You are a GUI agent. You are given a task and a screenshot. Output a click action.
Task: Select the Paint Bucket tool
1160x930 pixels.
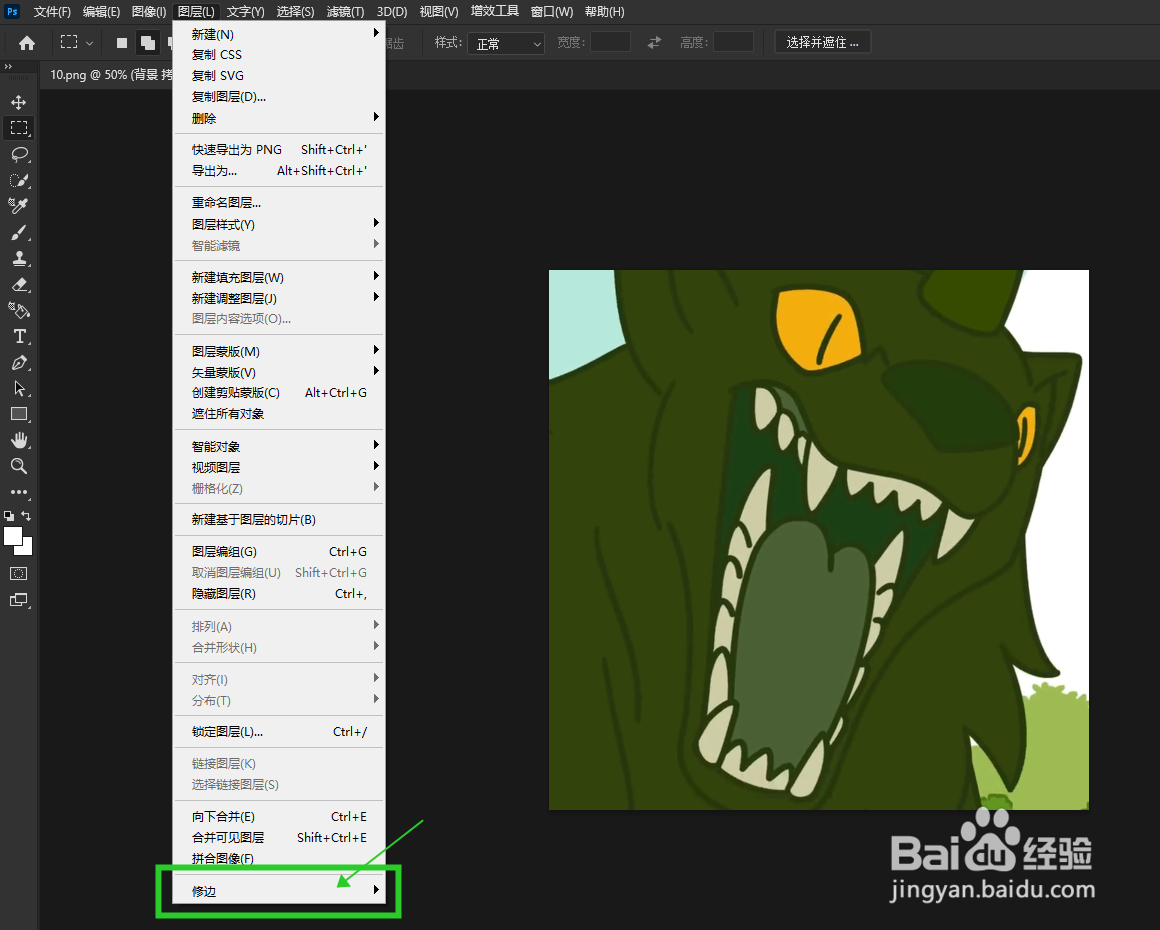[x=18, y=310]
